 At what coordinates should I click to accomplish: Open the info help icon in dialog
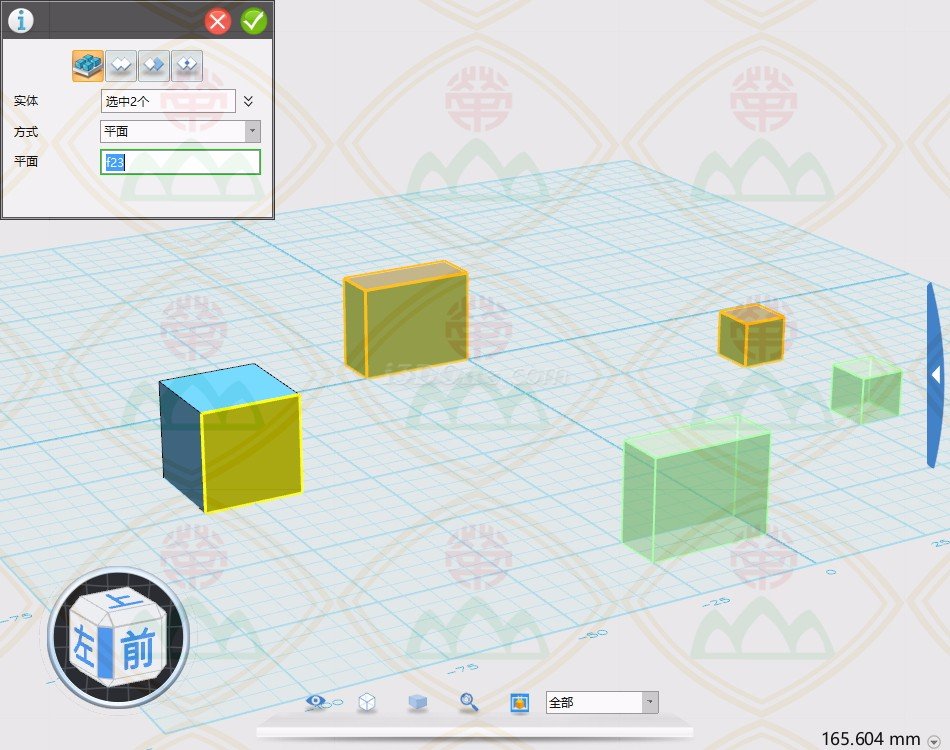point(20,20)
